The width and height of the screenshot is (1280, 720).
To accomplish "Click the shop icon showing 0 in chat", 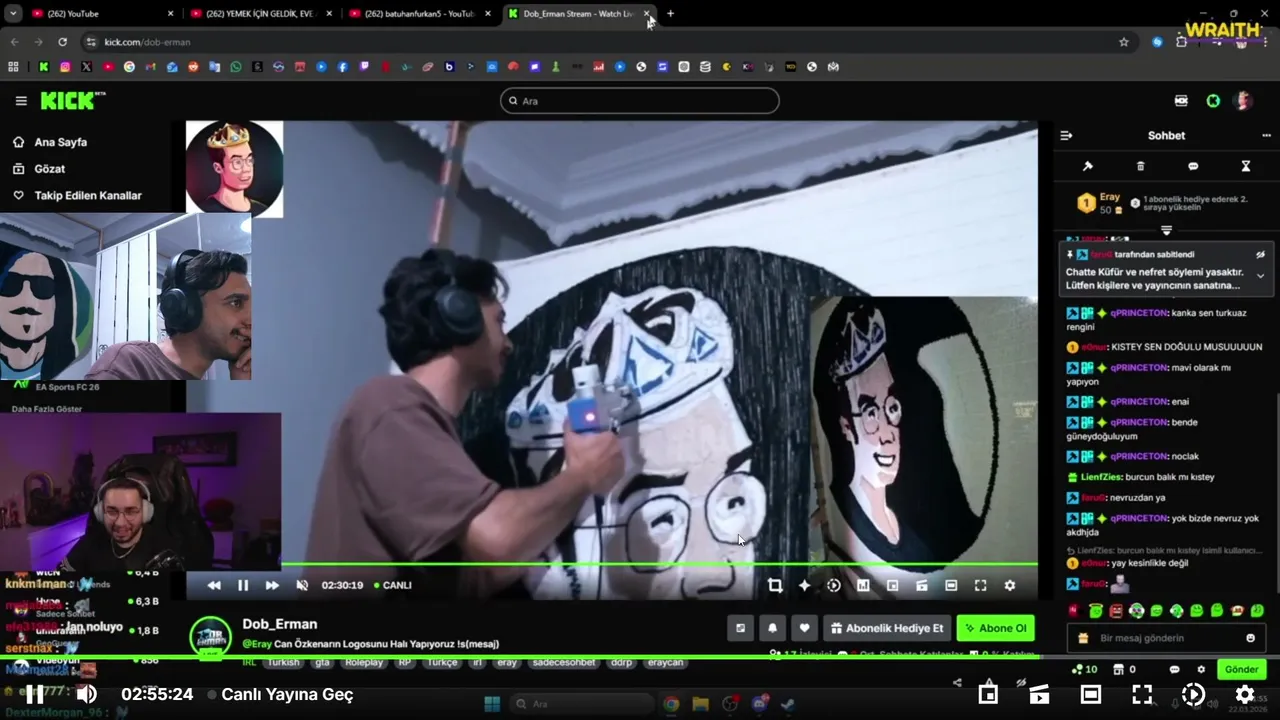I will click(x=1126, y=669).
